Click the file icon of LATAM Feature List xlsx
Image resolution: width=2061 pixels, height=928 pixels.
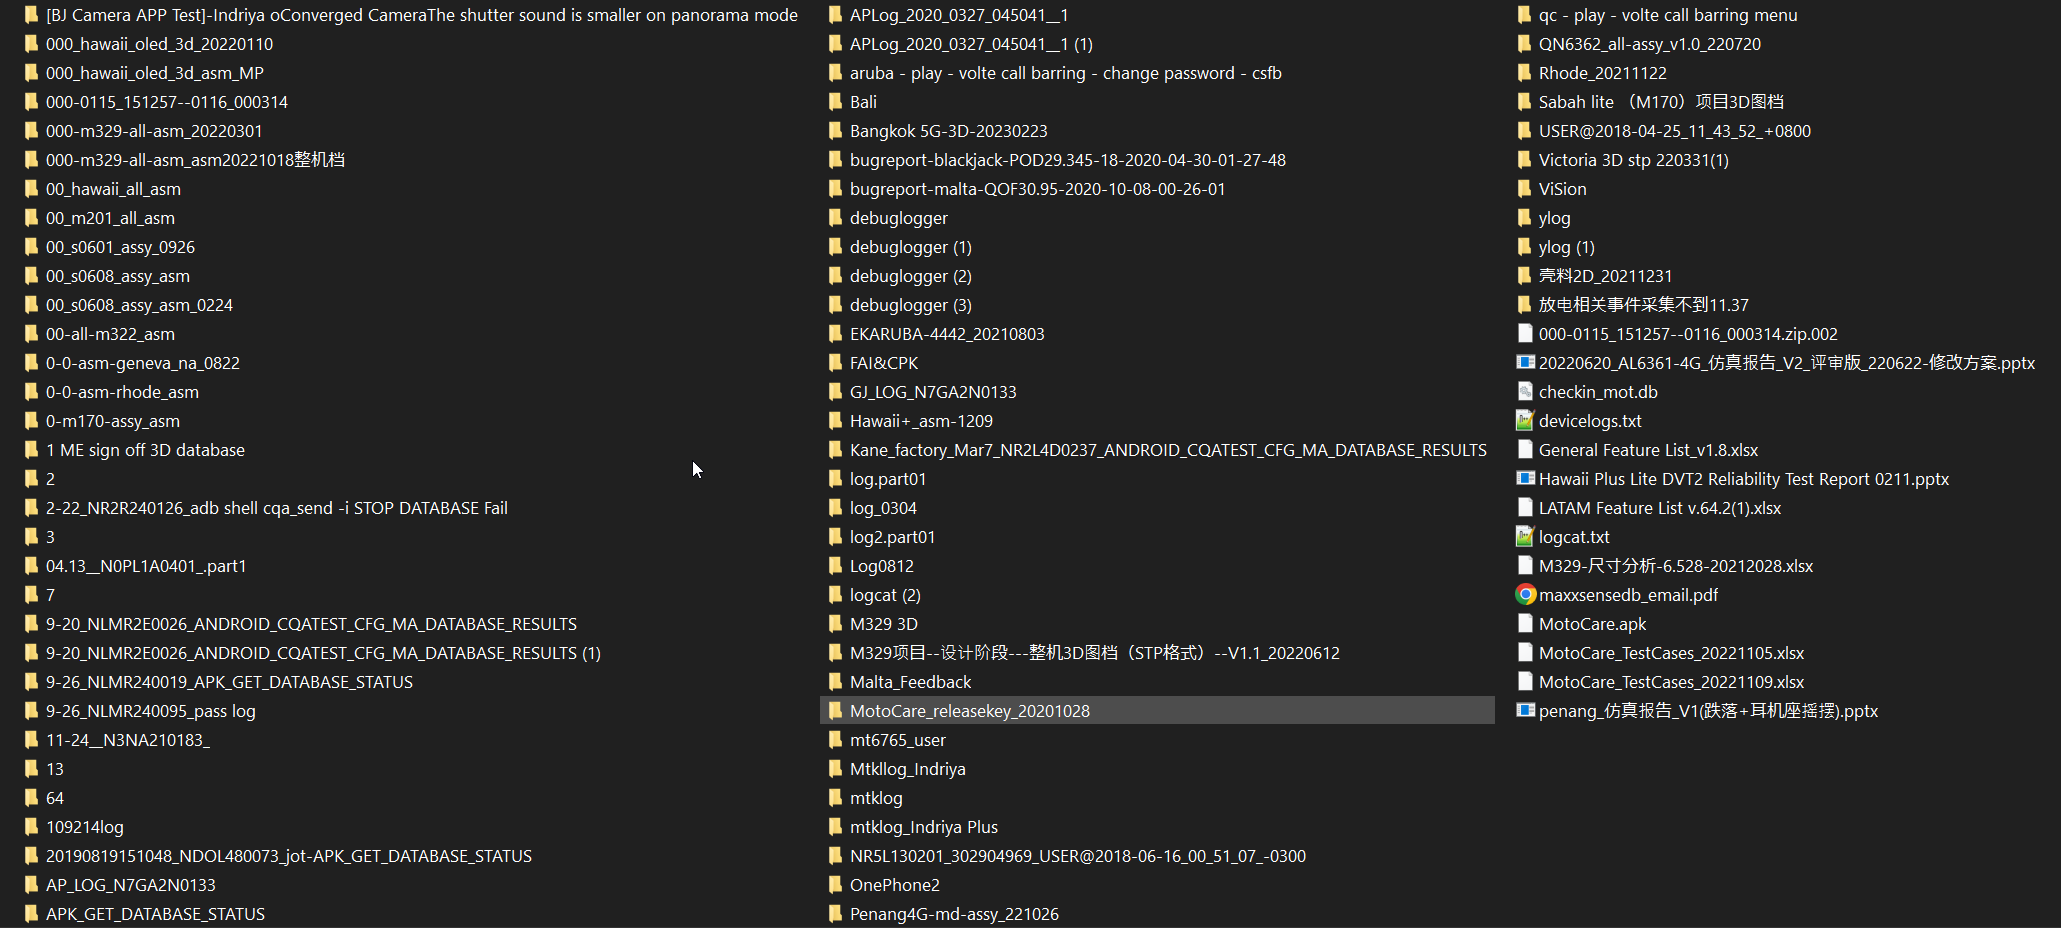click(1525, 508)
